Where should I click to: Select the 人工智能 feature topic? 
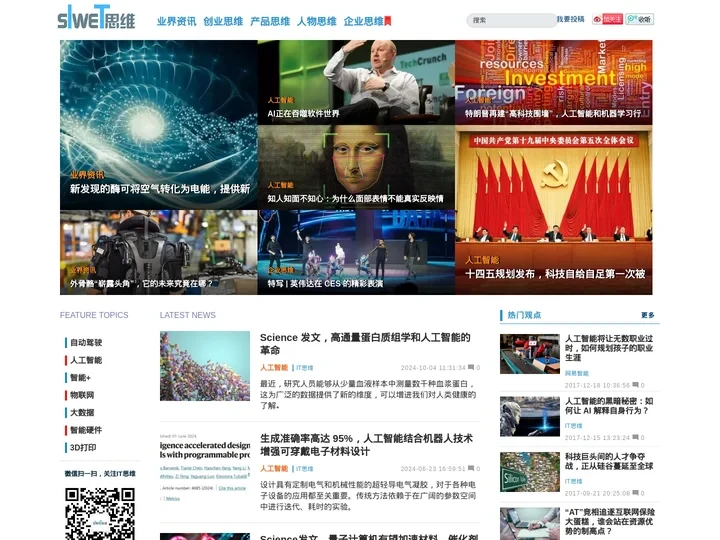[86, 360]
